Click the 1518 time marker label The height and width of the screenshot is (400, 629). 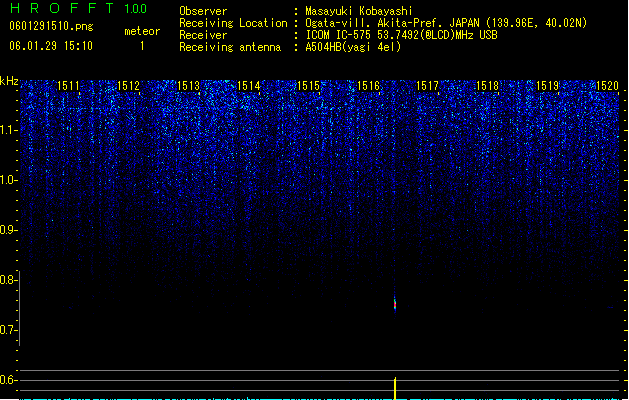click(487, 85)
